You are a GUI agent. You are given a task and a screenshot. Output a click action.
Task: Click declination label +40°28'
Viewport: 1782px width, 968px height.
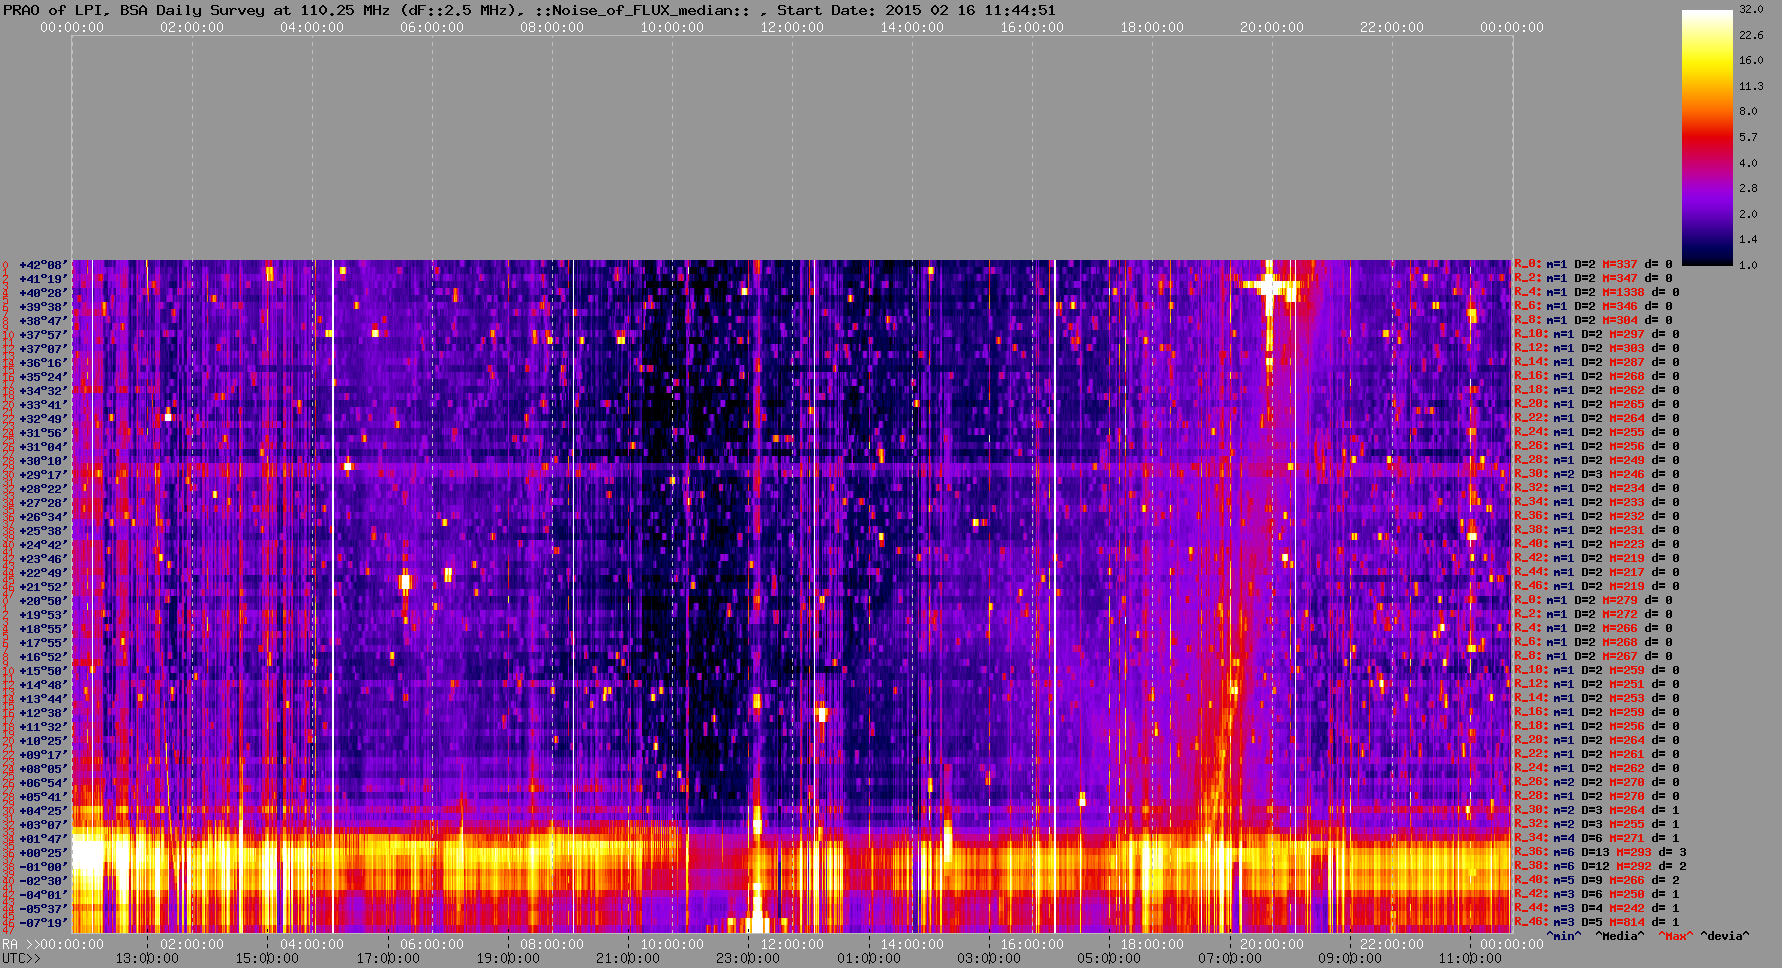click(43, 293)
